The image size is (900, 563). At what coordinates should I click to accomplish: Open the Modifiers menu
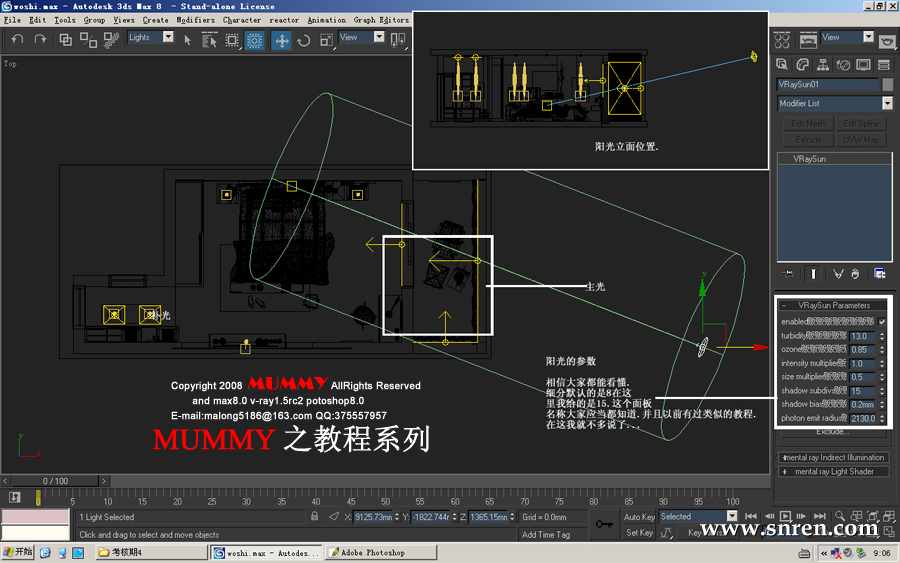pos(195,19)
